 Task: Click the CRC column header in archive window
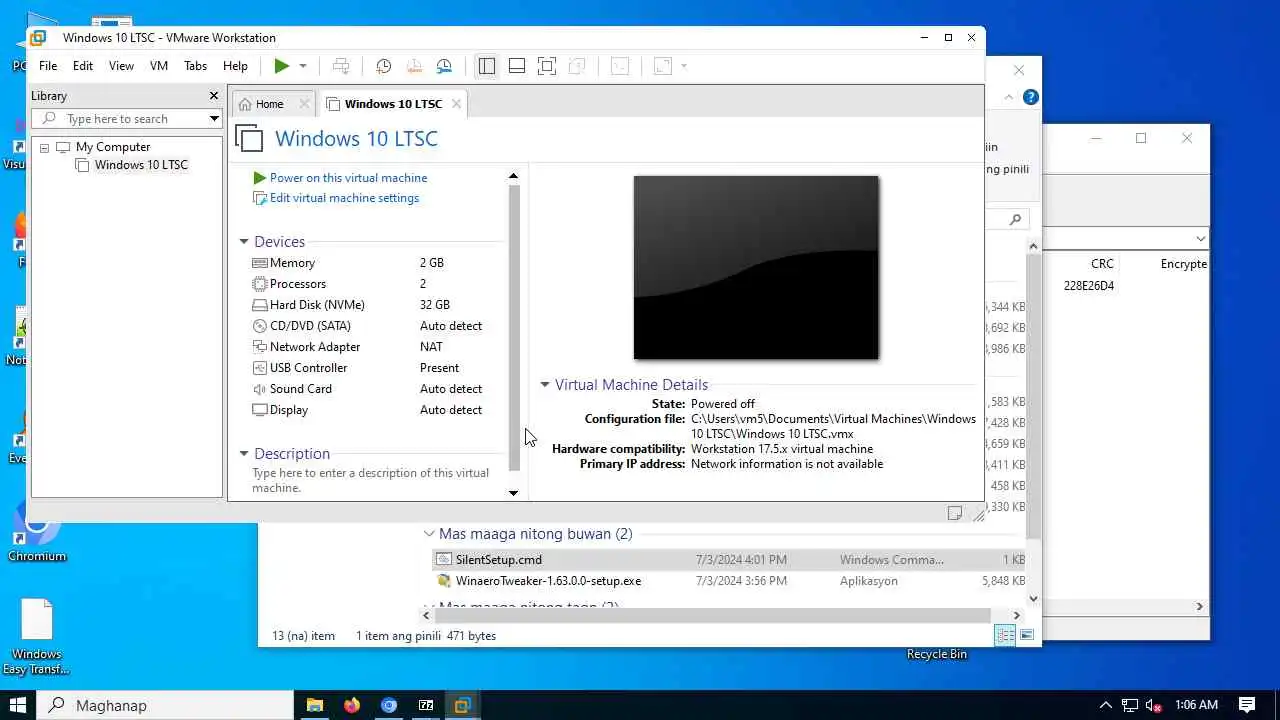pos(1102,264)
